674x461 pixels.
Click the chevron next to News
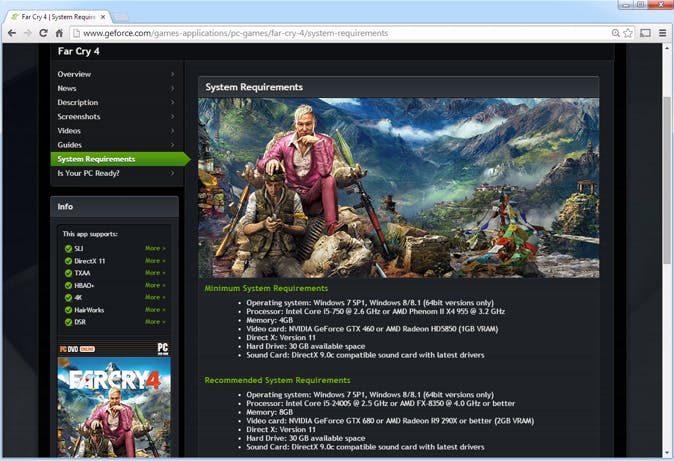(x=172, y=88)
